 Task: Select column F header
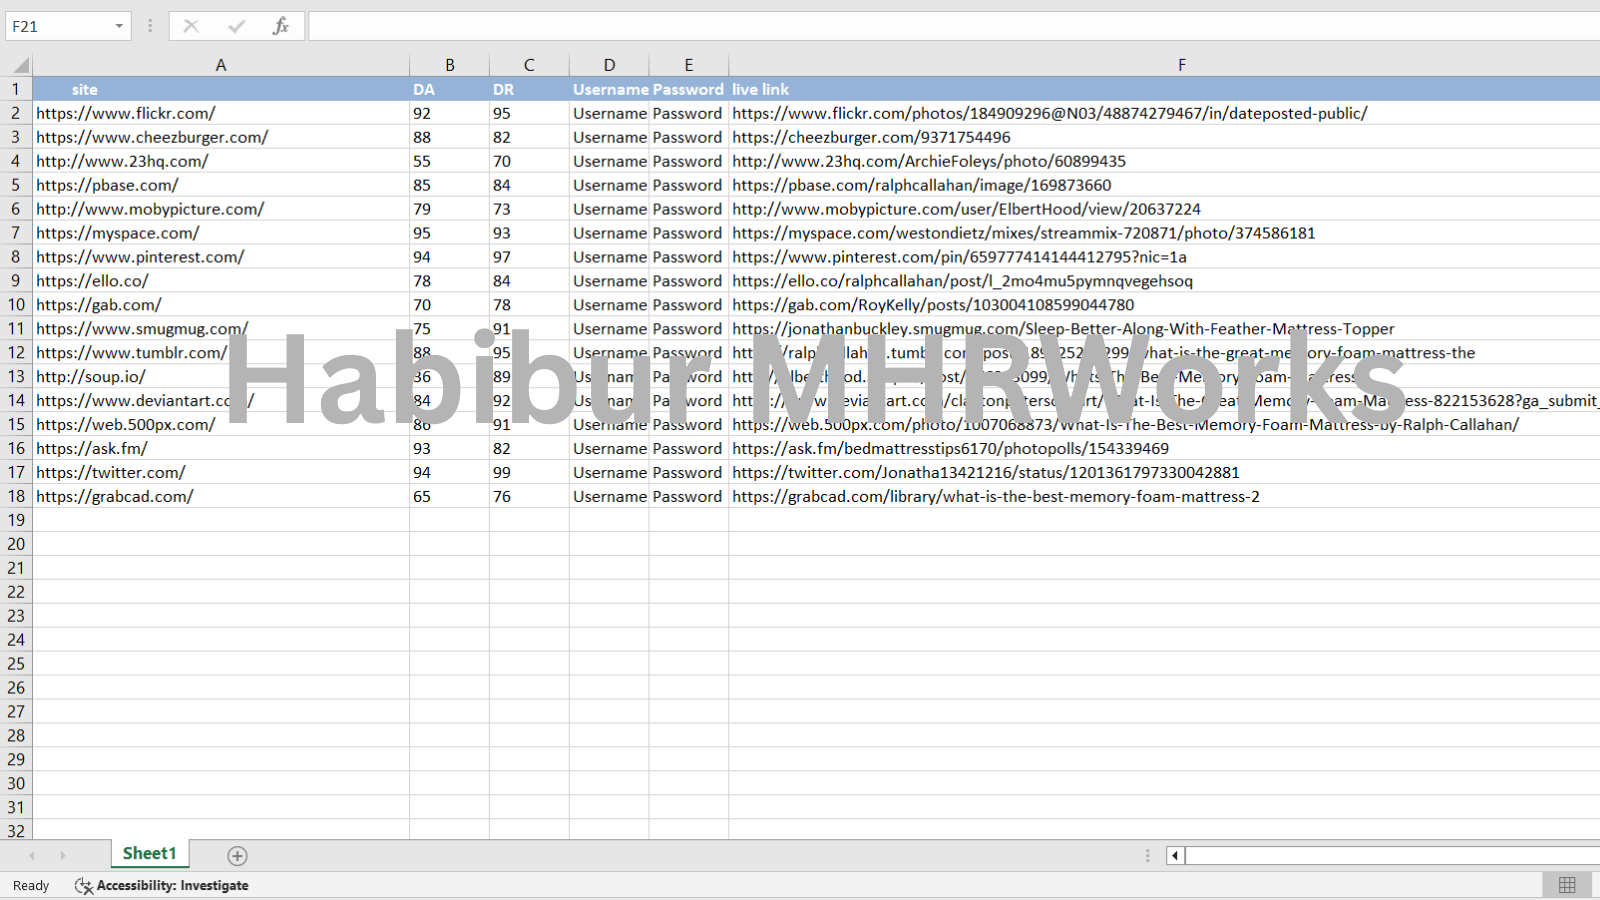pyautogui.click(x=1181, y=65)
